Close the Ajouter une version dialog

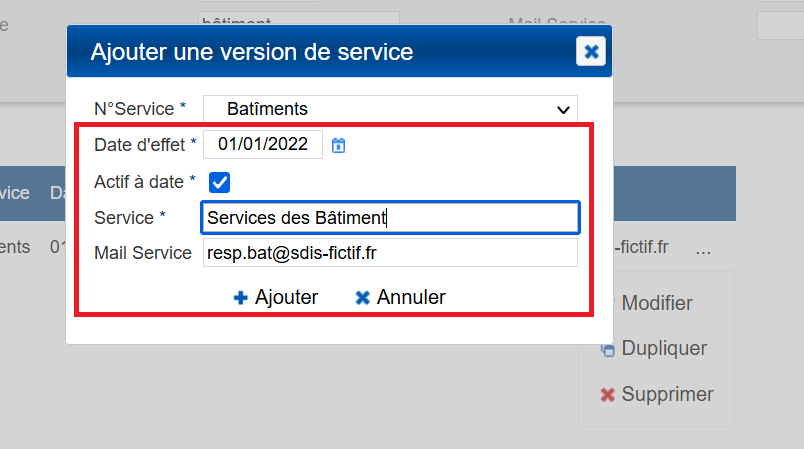point(591,51)
